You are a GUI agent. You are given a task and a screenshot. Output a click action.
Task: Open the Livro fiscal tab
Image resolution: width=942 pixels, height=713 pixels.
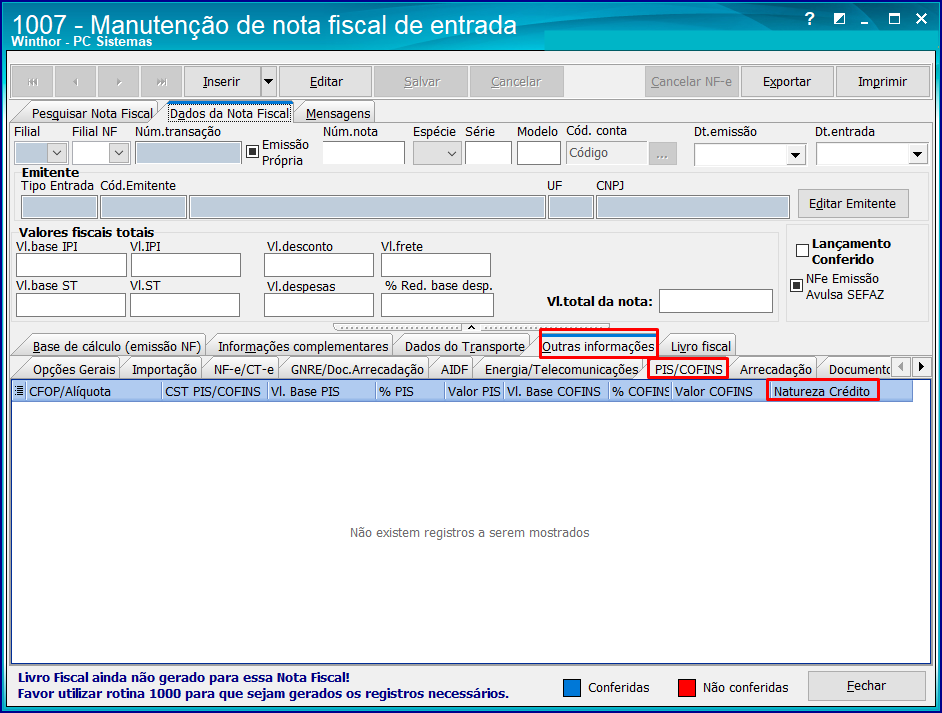pos(700,347)
